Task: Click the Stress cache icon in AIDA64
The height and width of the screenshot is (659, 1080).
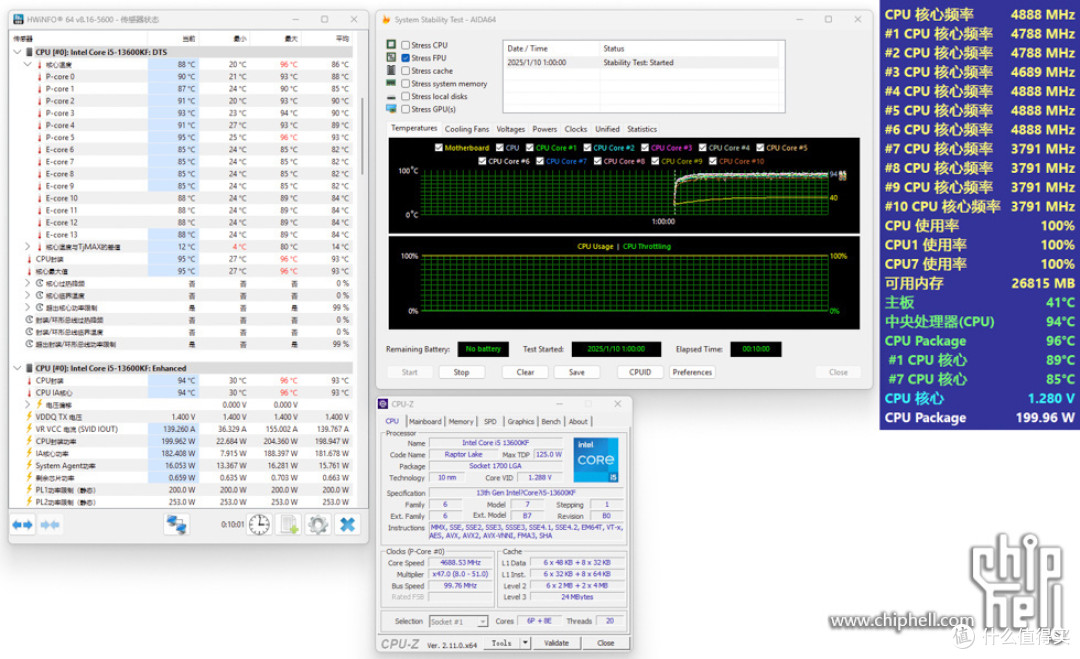Action: coord(391,70)
